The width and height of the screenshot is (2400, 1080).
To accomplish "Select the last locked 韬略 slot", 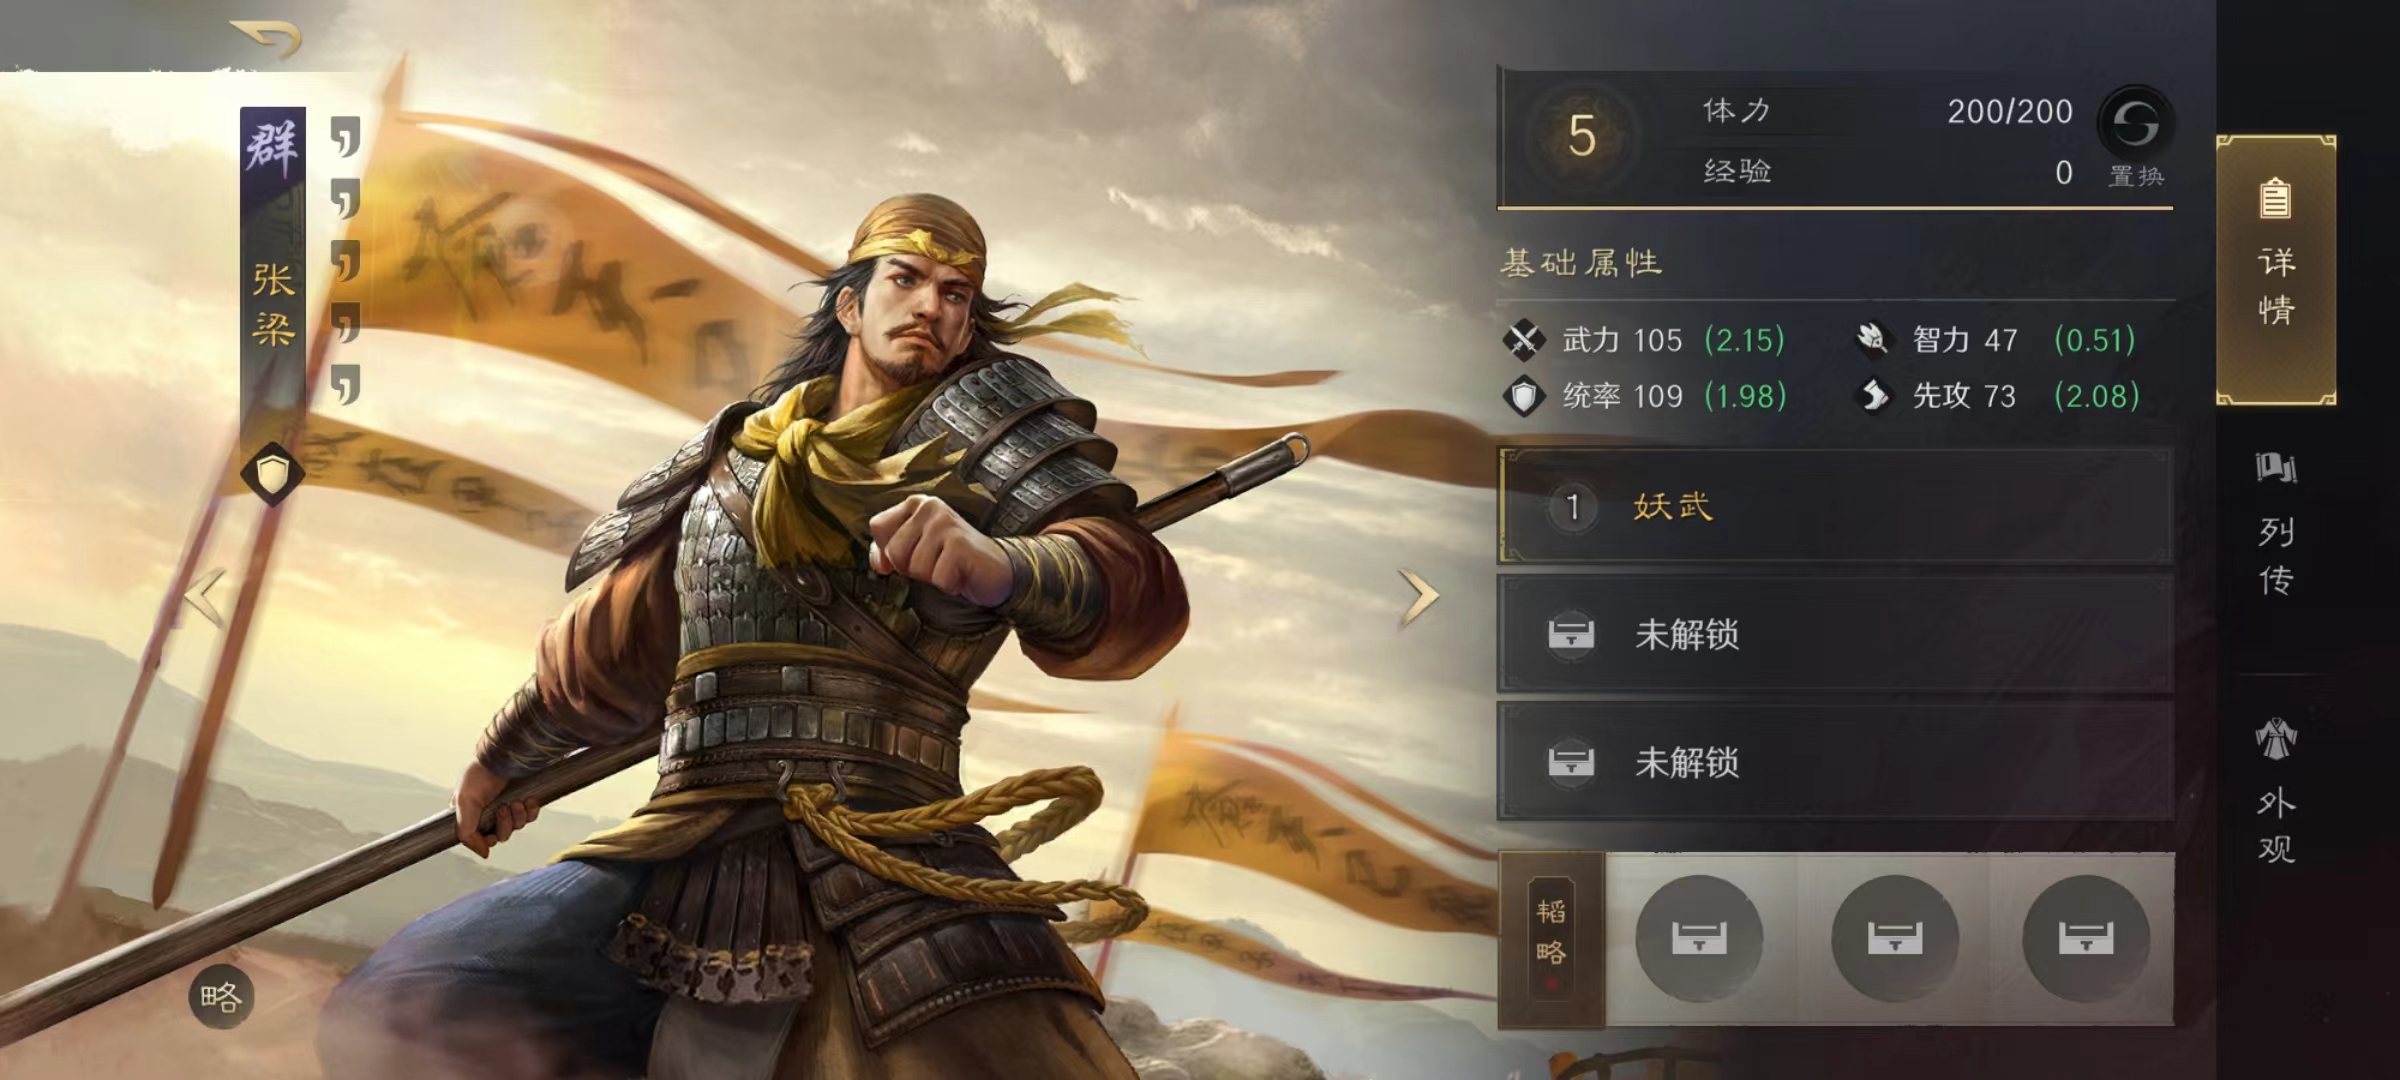I will (2086, 938).
